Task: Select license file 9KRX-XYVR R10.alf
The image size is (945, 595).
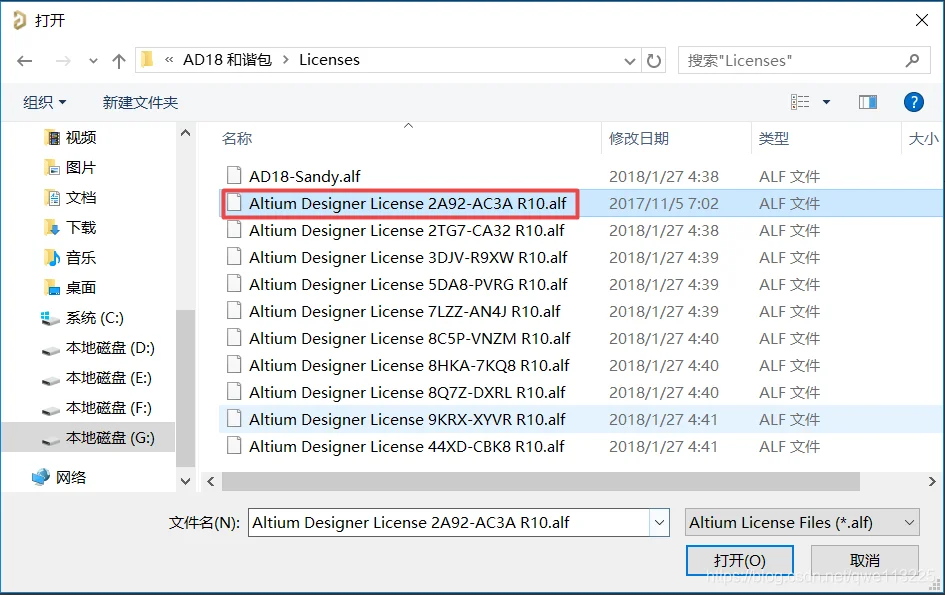Action: coord(407,419)
